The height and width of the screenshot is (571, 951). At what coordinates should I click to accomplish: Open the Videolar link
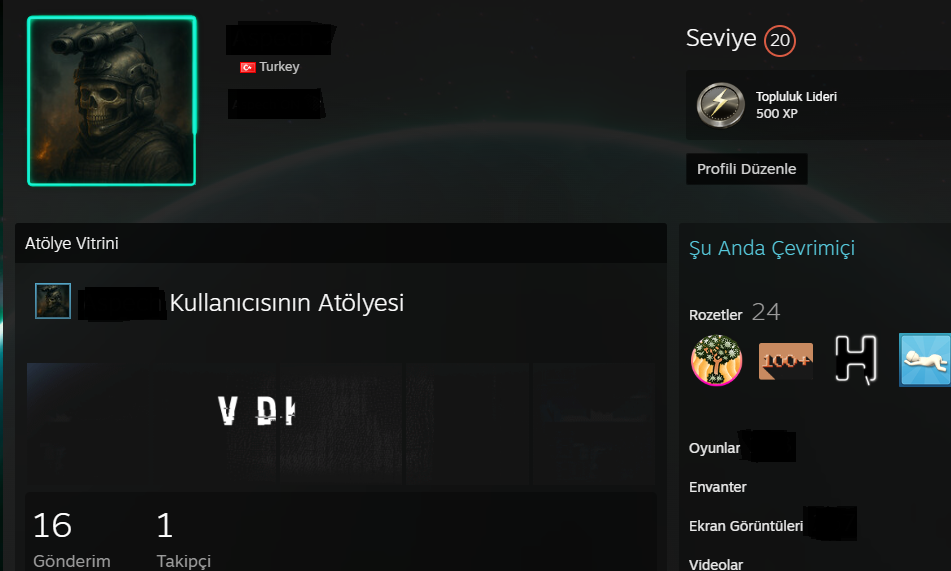coord(716,564)
